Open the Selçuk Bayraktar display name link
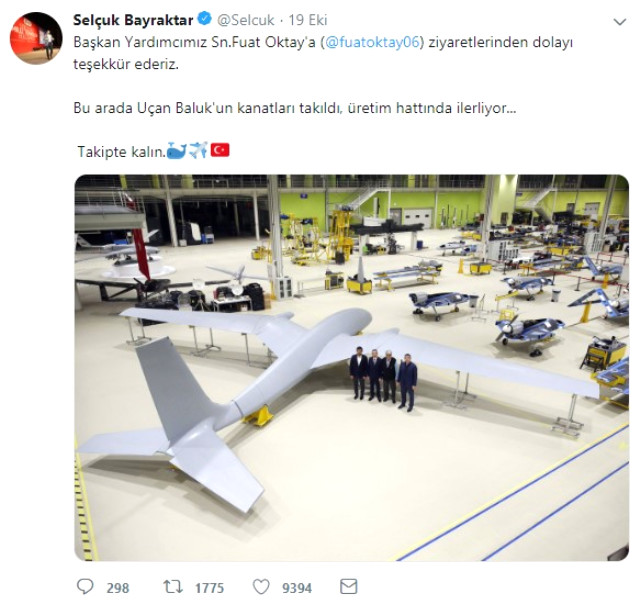 pyautogui.click(x=133, y=20)
